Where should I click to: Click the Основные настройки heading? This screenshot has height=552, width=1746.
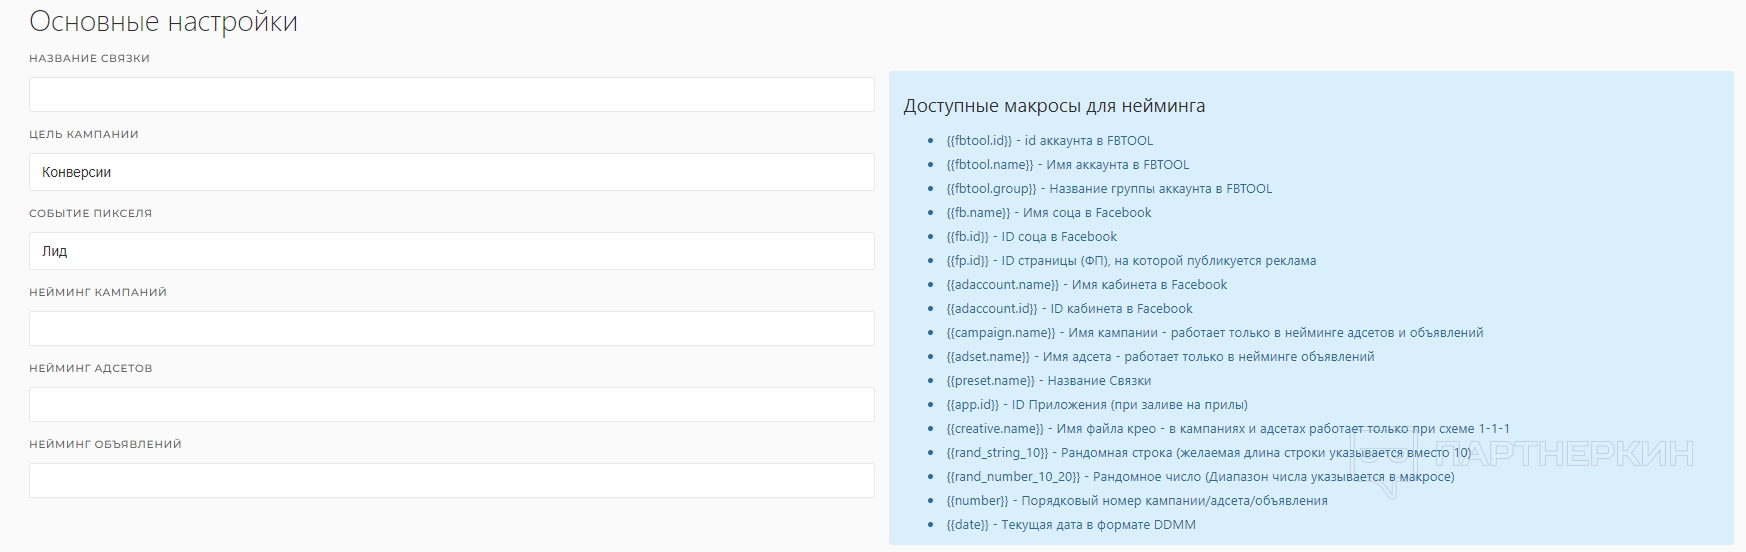[163, 22]
